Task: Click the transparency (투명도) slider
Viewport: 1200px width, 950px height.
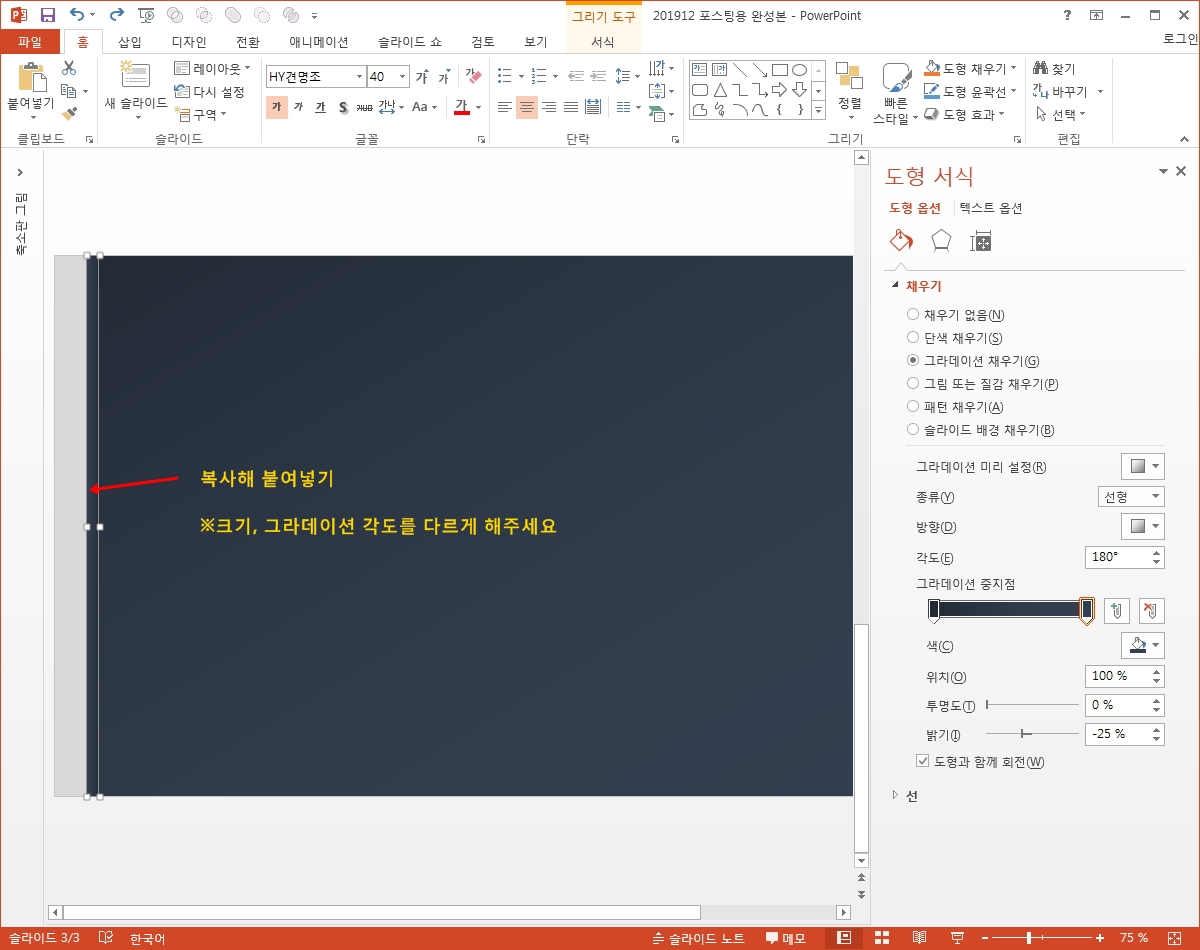Action: click(x=1033, y=705)
